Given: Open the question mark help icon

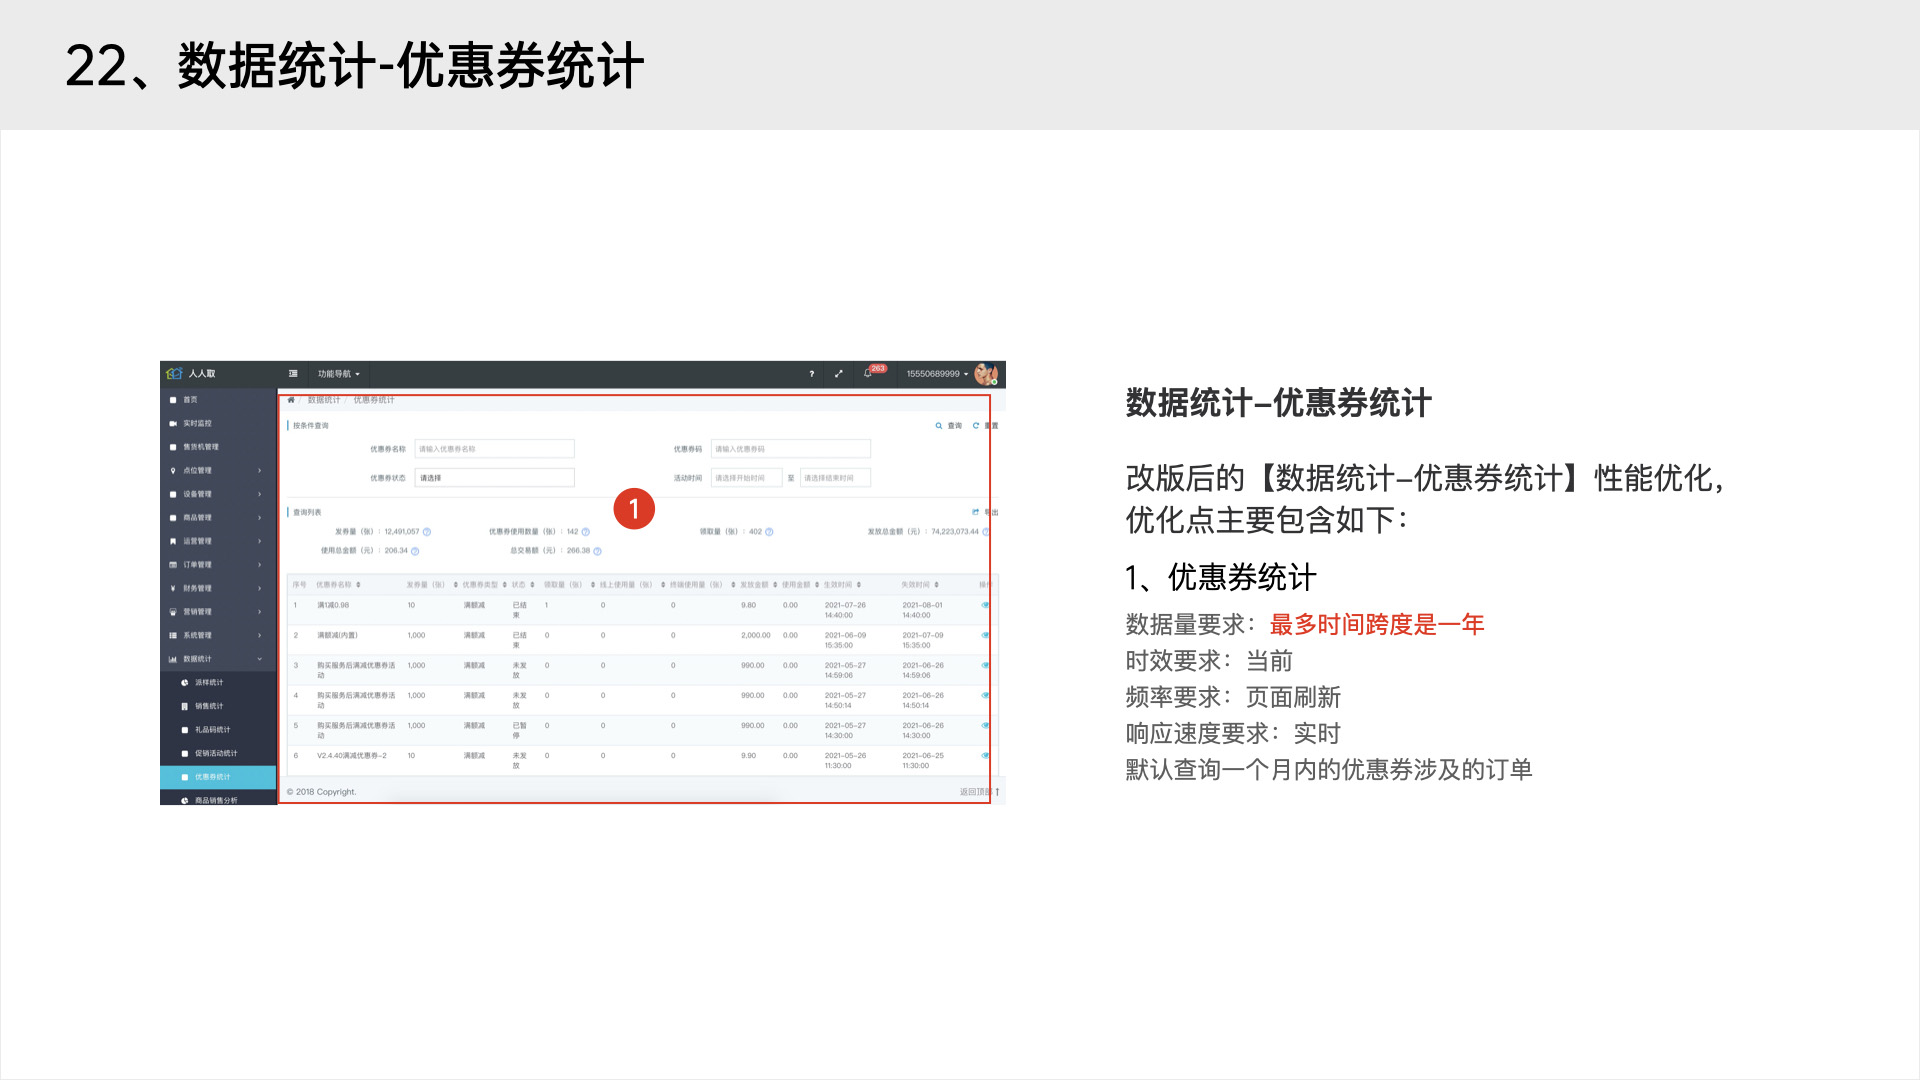Looking at the screenshot, I should (x=811, y=374).
